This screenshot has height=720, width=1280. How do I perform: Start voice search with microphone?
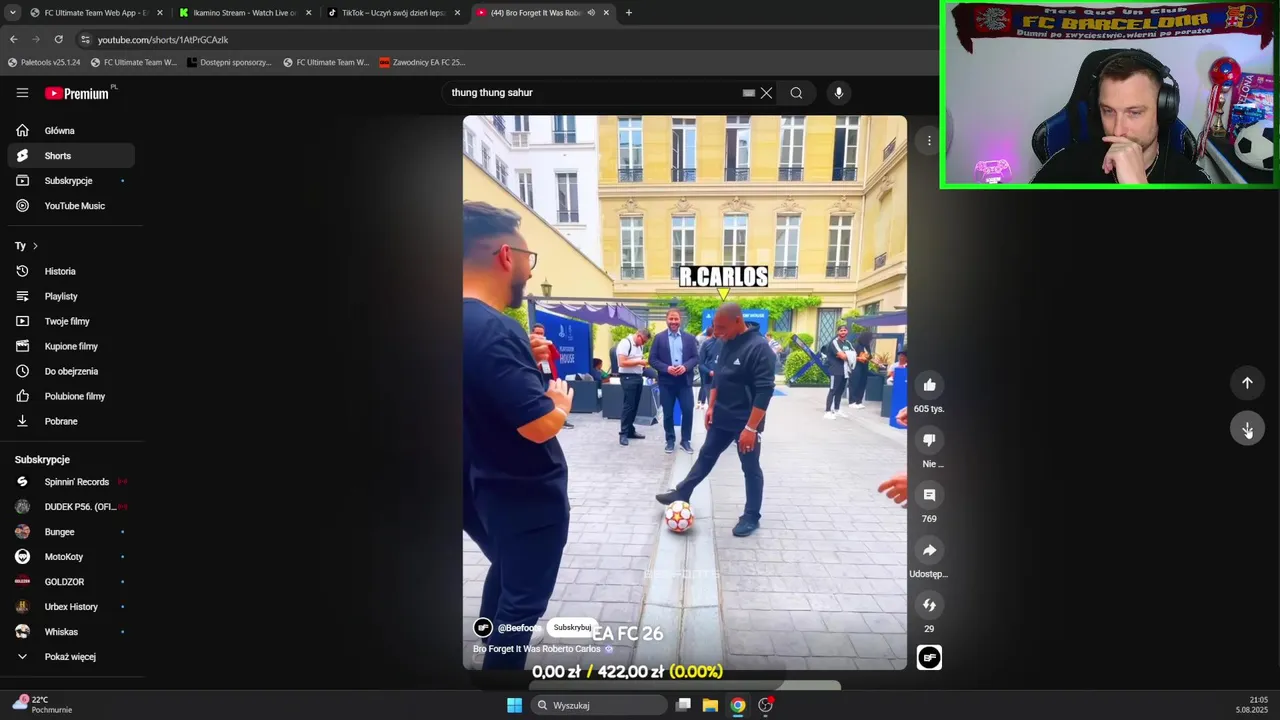tap(838, 93)
